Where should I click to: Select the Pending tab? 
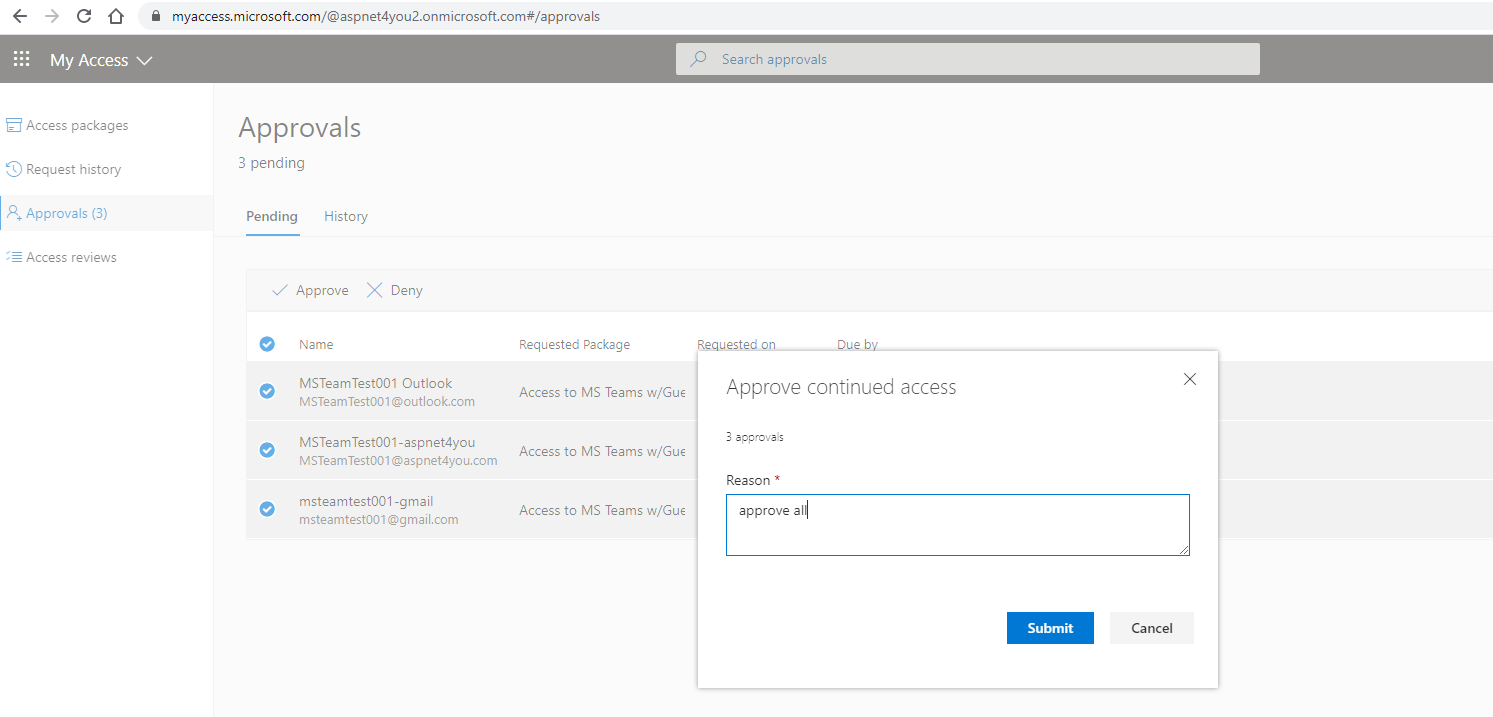[272, 216]
